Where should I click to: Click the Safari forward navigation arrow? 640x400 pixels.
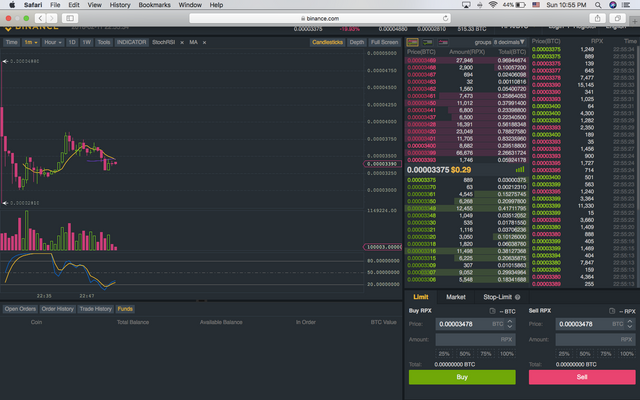coord(52,18)
